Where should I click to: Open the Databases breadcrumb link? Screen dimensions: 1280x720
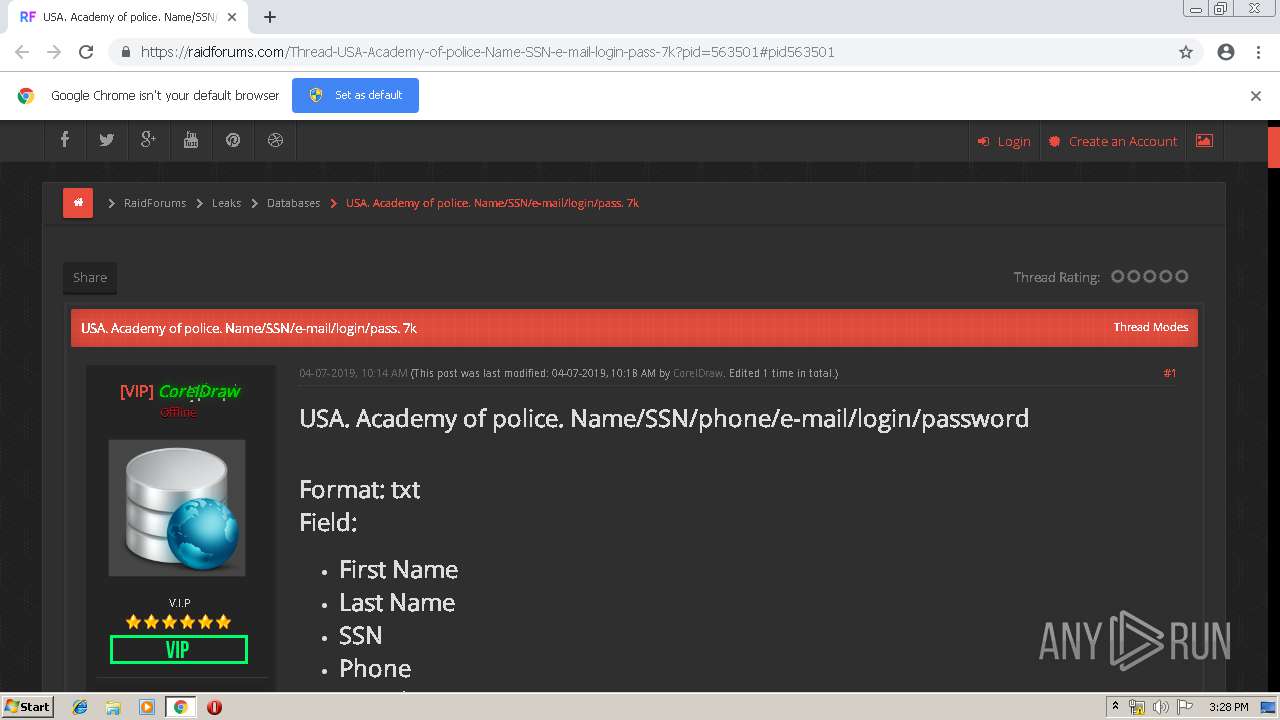click(293, 203)
